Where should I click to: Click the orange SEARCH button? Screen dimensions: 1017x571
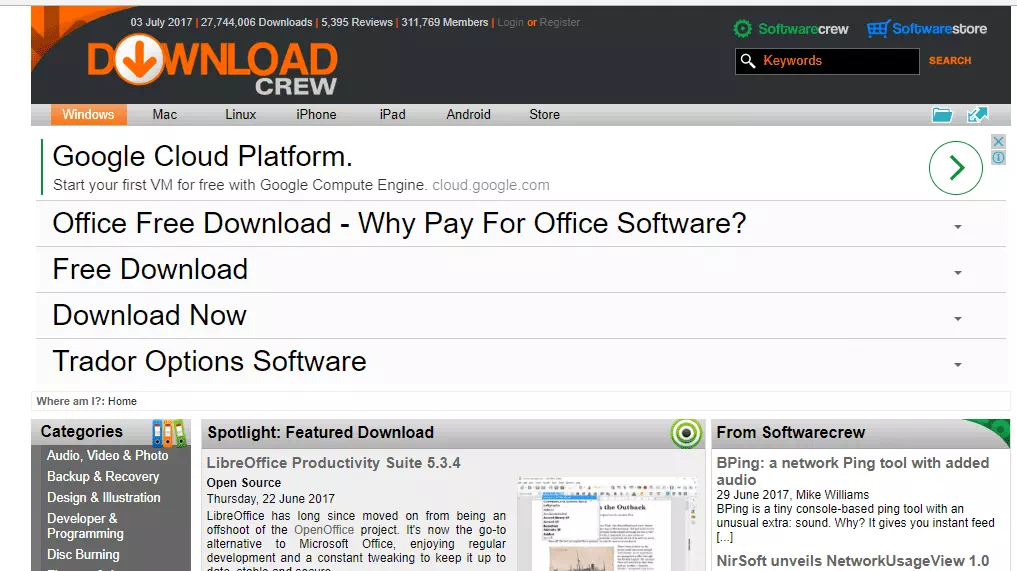(950, 60)
